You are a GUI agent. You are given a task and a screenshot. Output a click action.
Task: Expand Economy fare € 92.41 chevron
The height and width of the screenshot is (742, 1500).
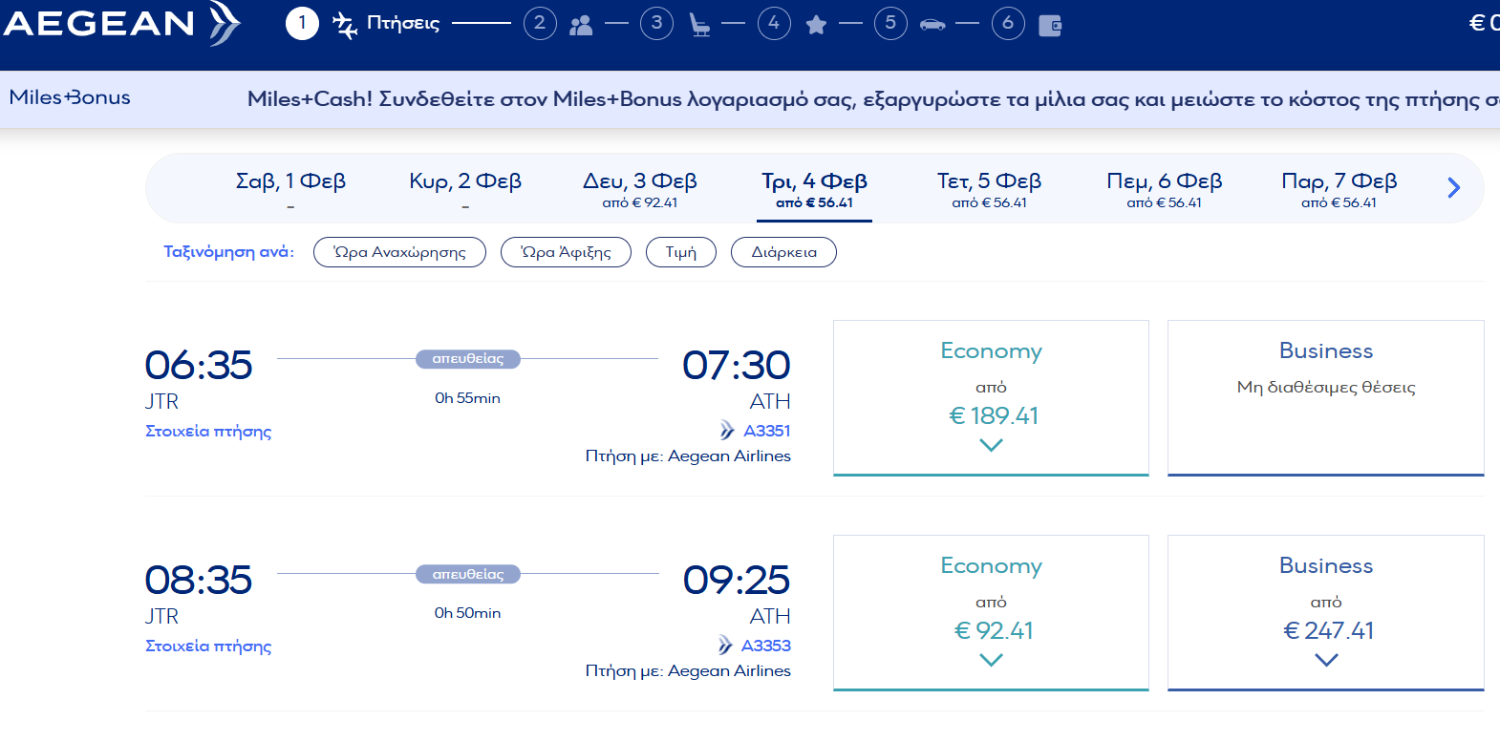(x=991, y=660)
